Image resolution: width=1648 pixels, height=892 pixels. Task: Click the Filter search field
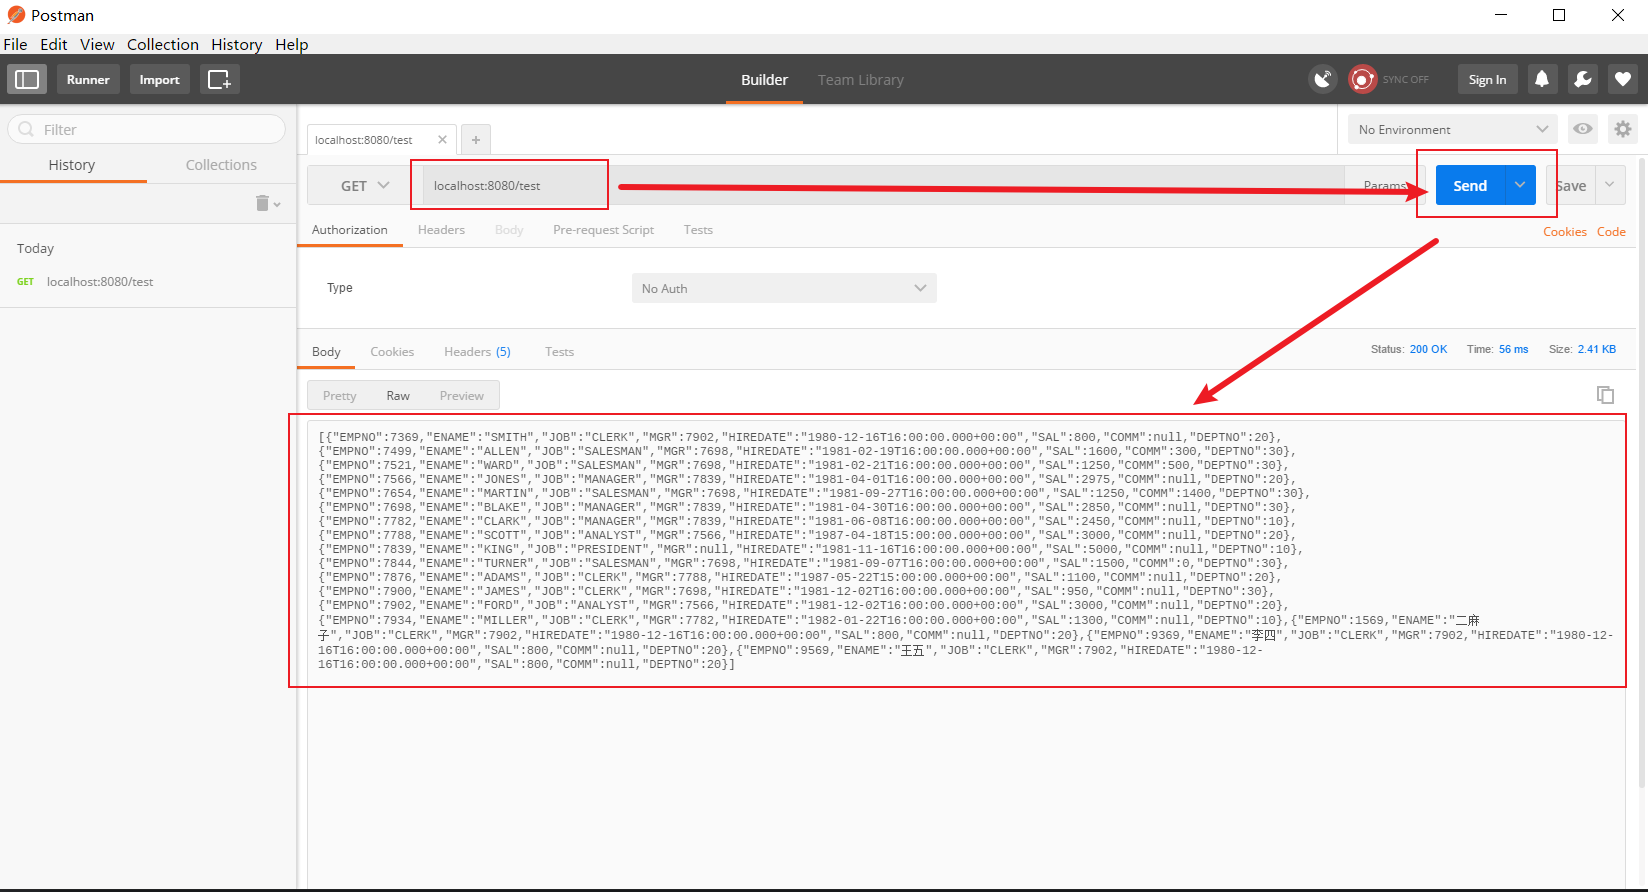146,129
